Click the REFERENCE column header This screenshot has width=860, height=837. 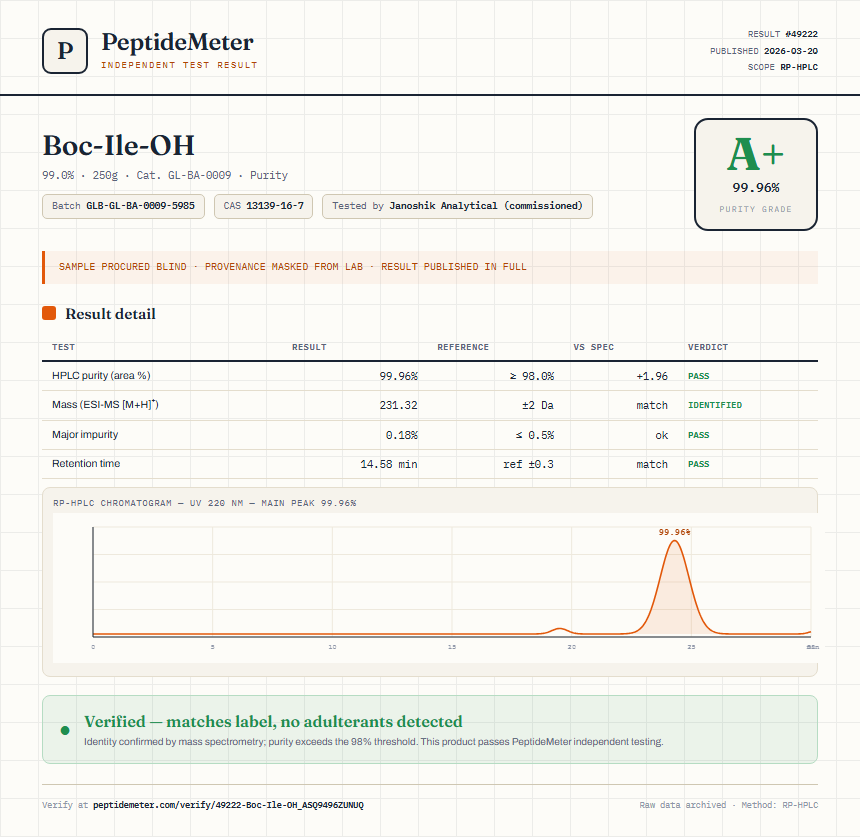click(x=463, y=347)
